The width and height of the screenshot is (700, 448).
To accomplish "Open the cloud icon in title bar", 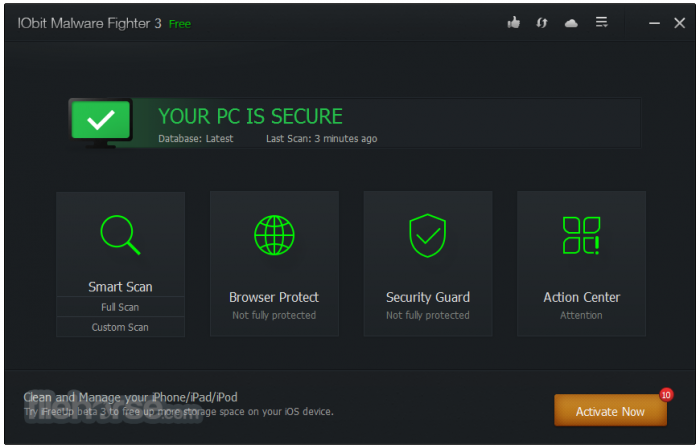I will click(571, 23).
